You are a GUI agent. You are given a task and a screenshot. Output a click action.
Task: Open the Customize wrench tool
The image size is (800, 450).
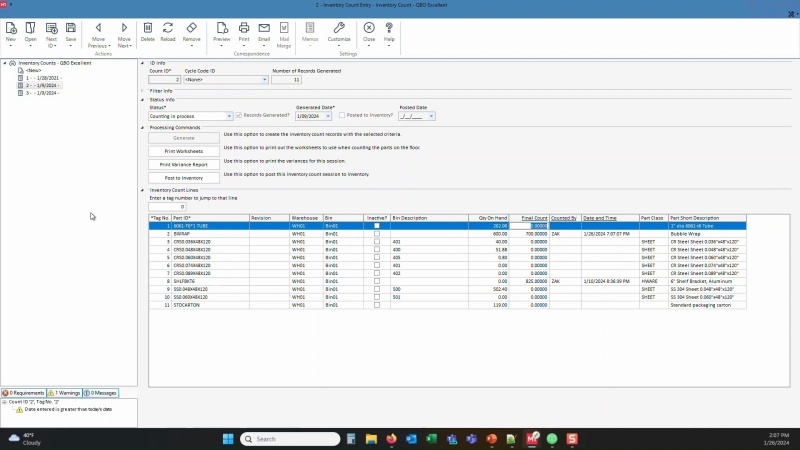tap(339, 28)
